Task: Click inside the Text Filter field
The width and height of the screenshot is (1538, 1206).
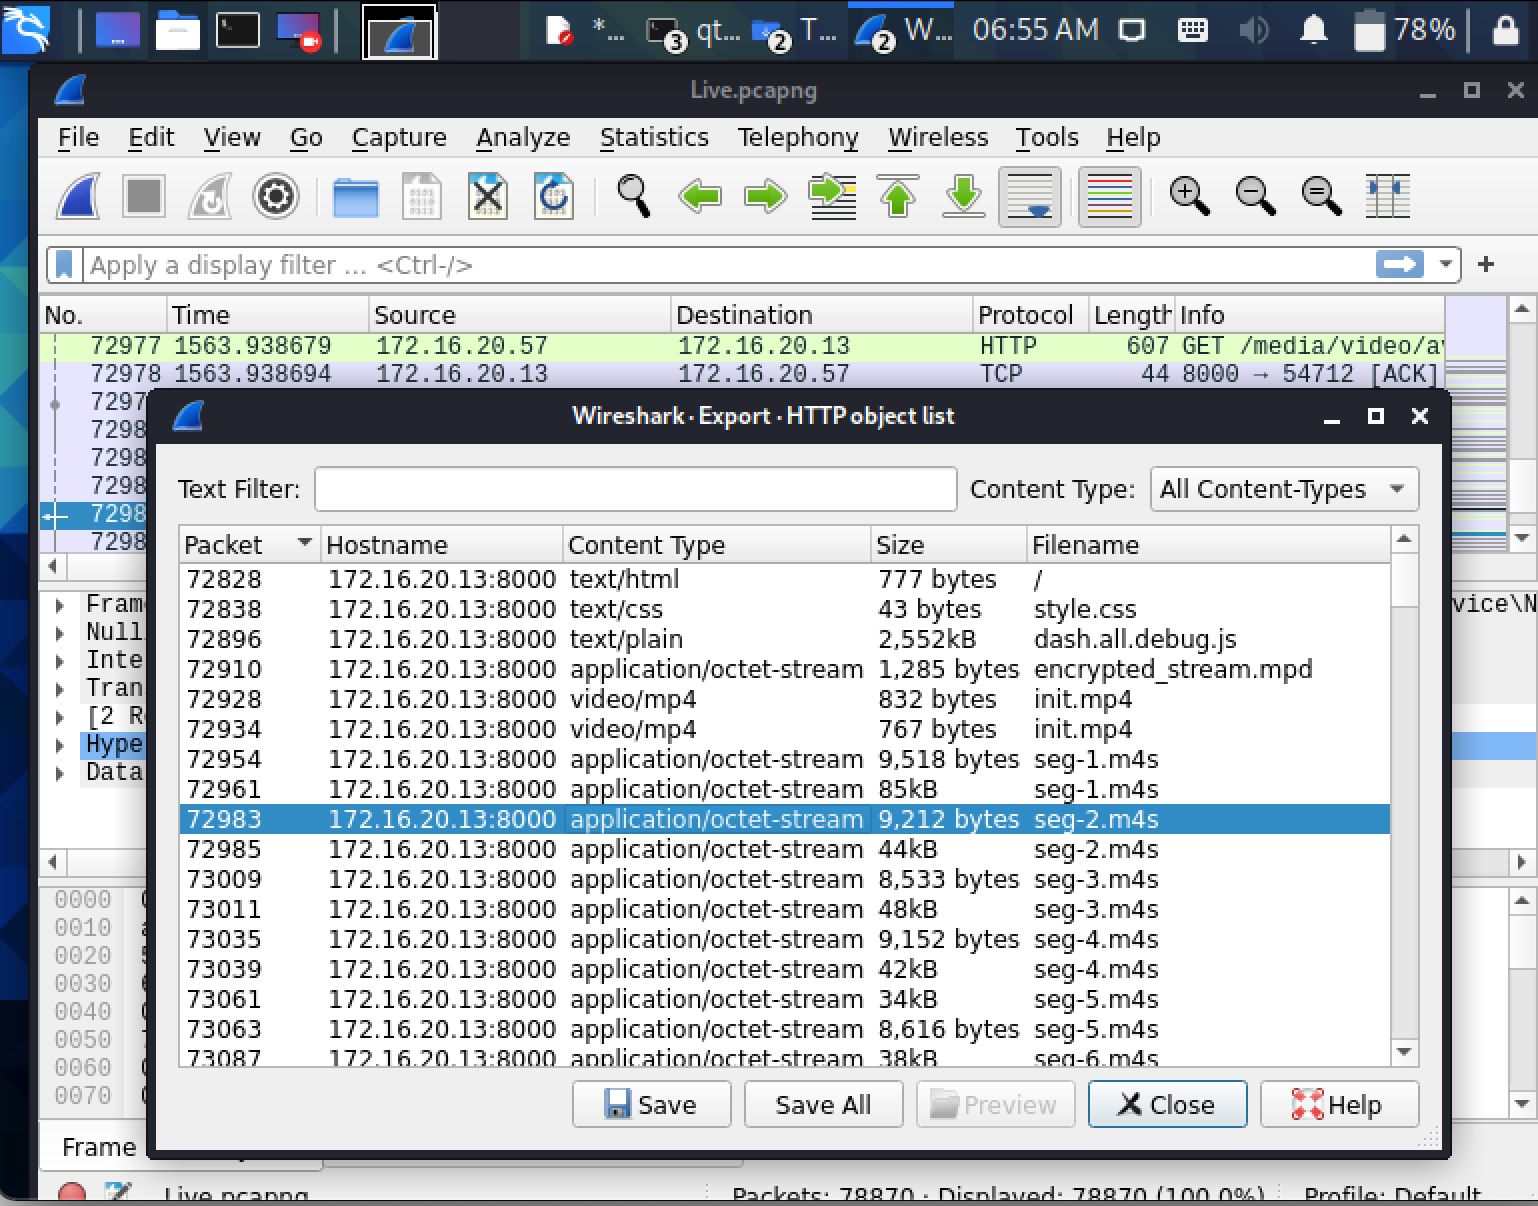Action: coord(635,489)
